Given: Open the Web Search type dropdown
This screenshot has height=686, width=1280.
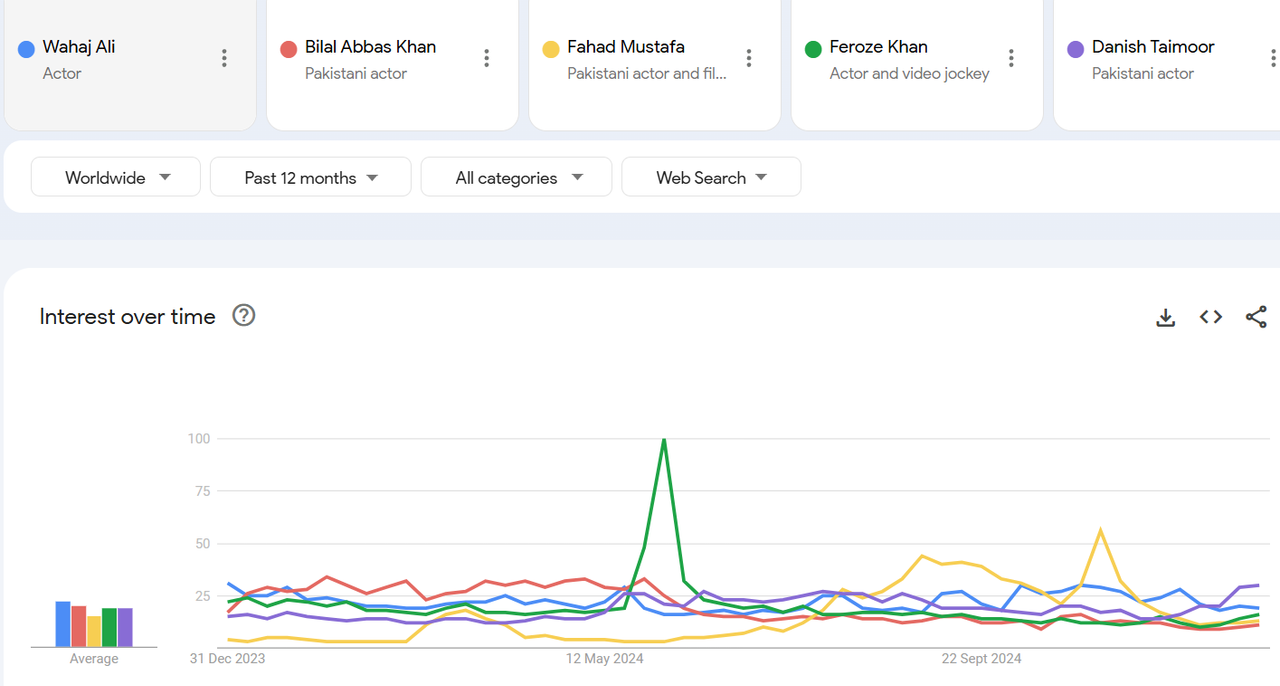Looking at the screenshot, I should pyautogui.click(x=710, y=177).
